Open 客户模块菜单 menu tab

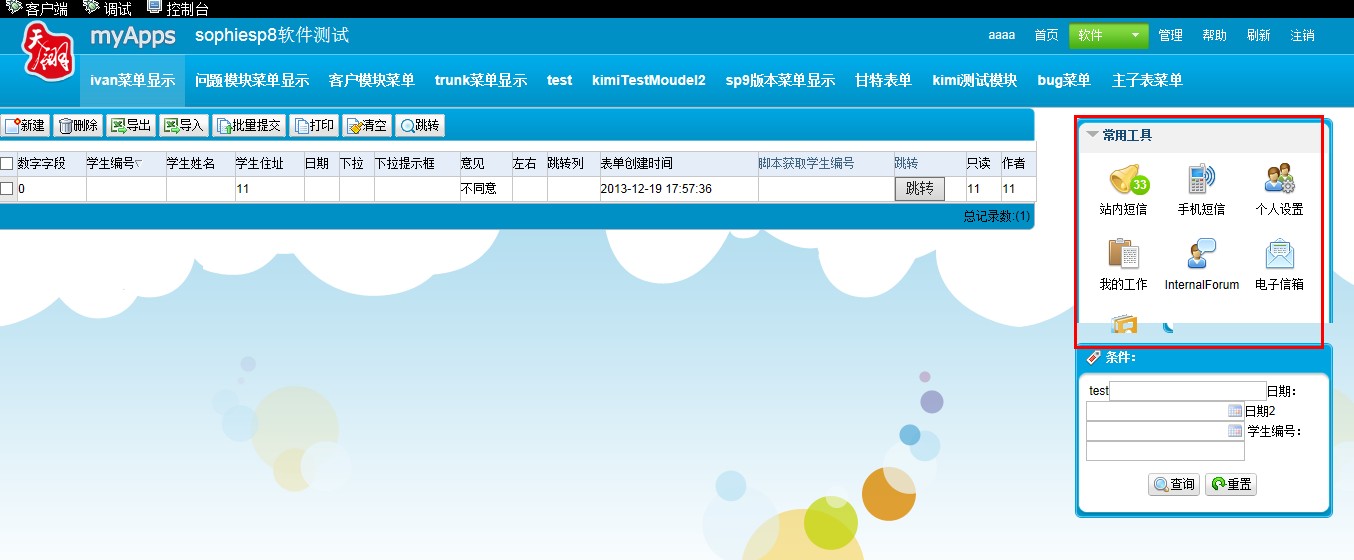coord(372,80)
